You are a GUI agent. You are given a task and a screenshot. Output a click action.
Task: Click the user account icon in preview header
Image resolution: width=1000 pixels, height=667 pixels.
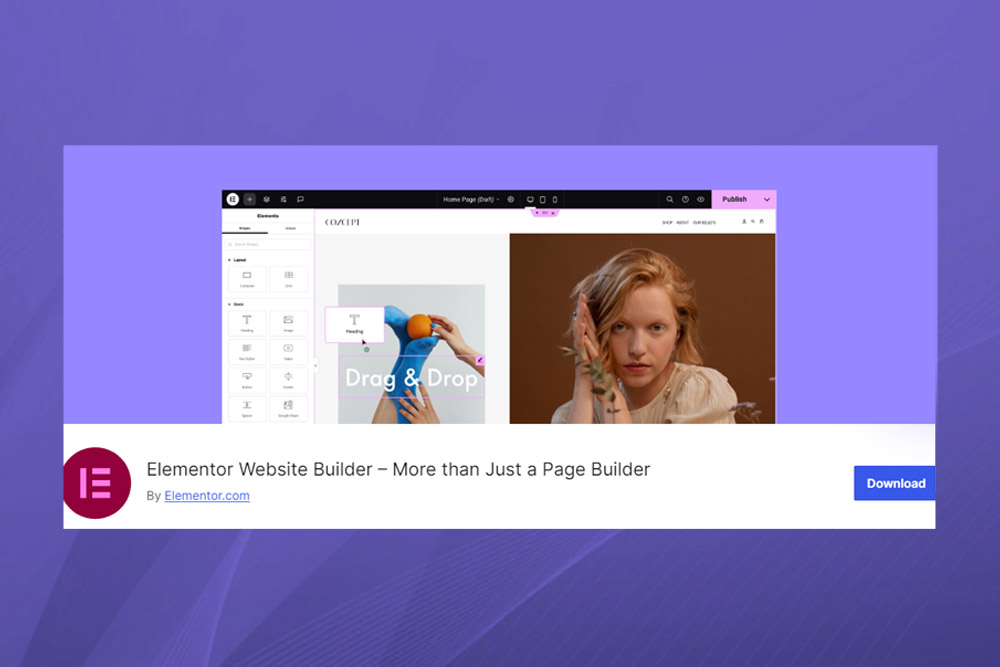click(744, 221)
